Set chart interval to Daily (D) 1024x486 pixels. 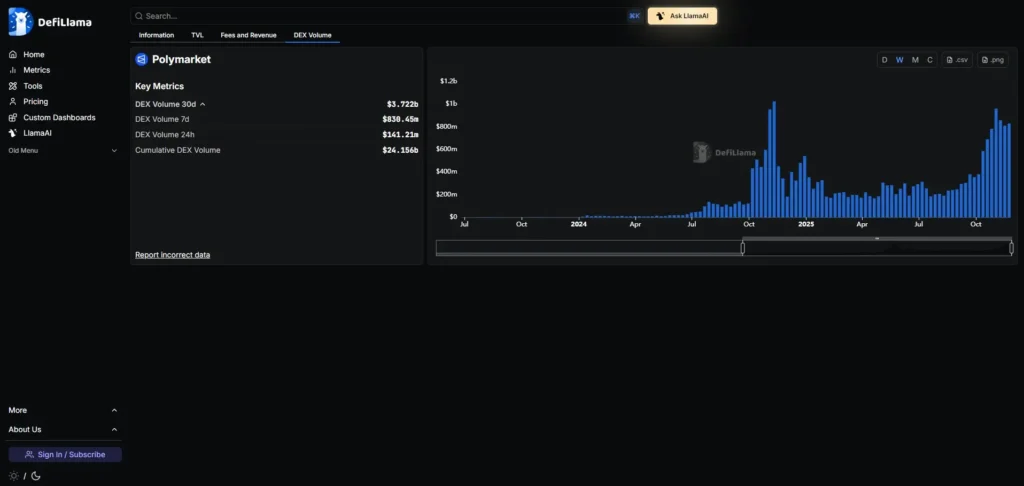(884, 60)
